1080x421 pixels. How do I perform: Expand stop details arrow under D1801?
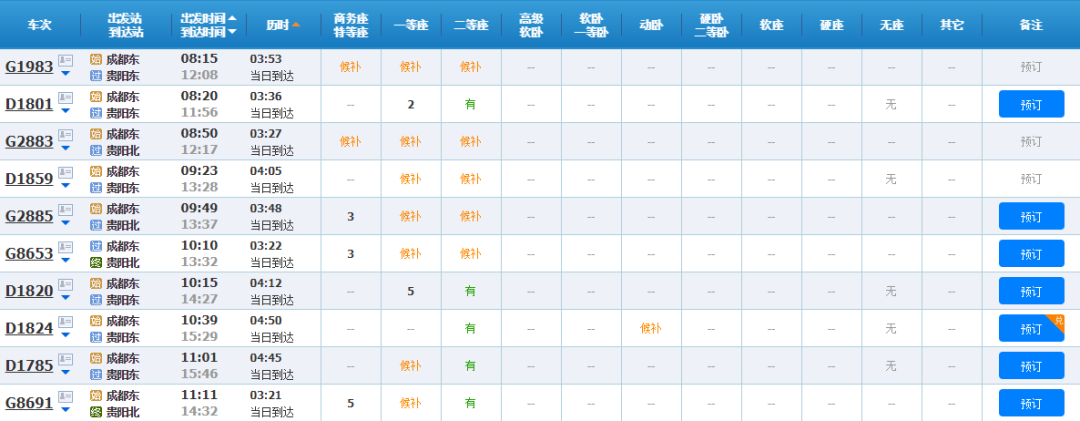[65, 110]
